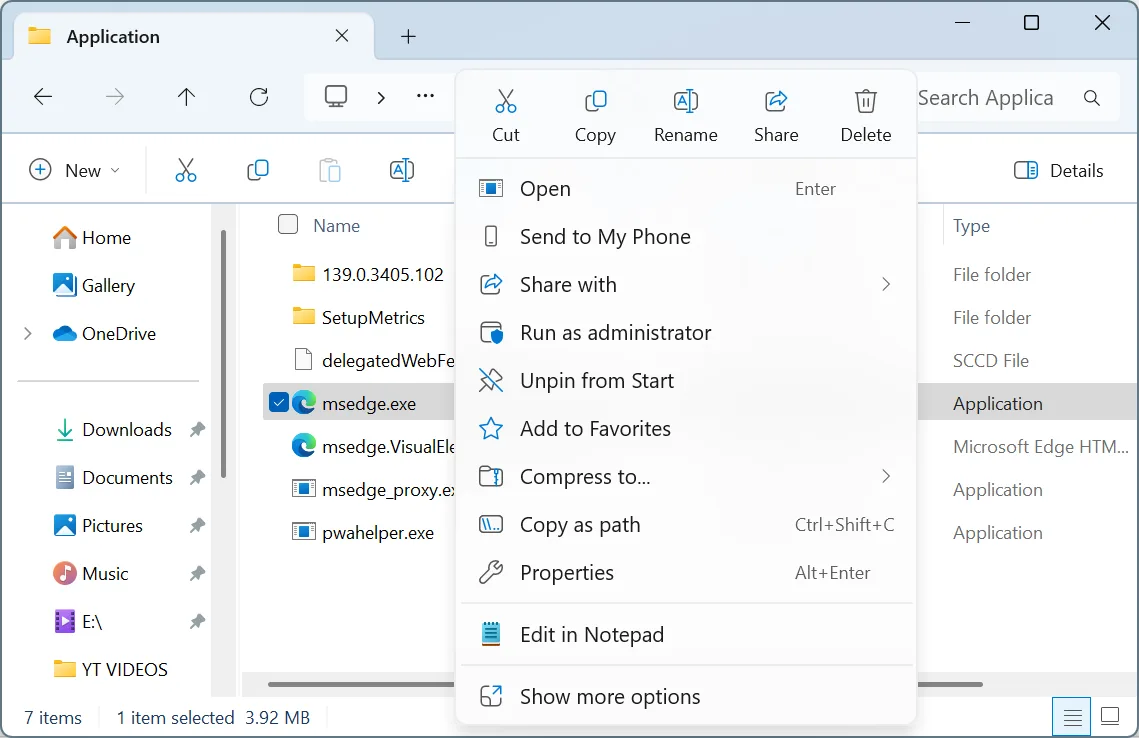
Task: Go forward with the right arrow
Action: pyautogui.click(x=115, y=97)
